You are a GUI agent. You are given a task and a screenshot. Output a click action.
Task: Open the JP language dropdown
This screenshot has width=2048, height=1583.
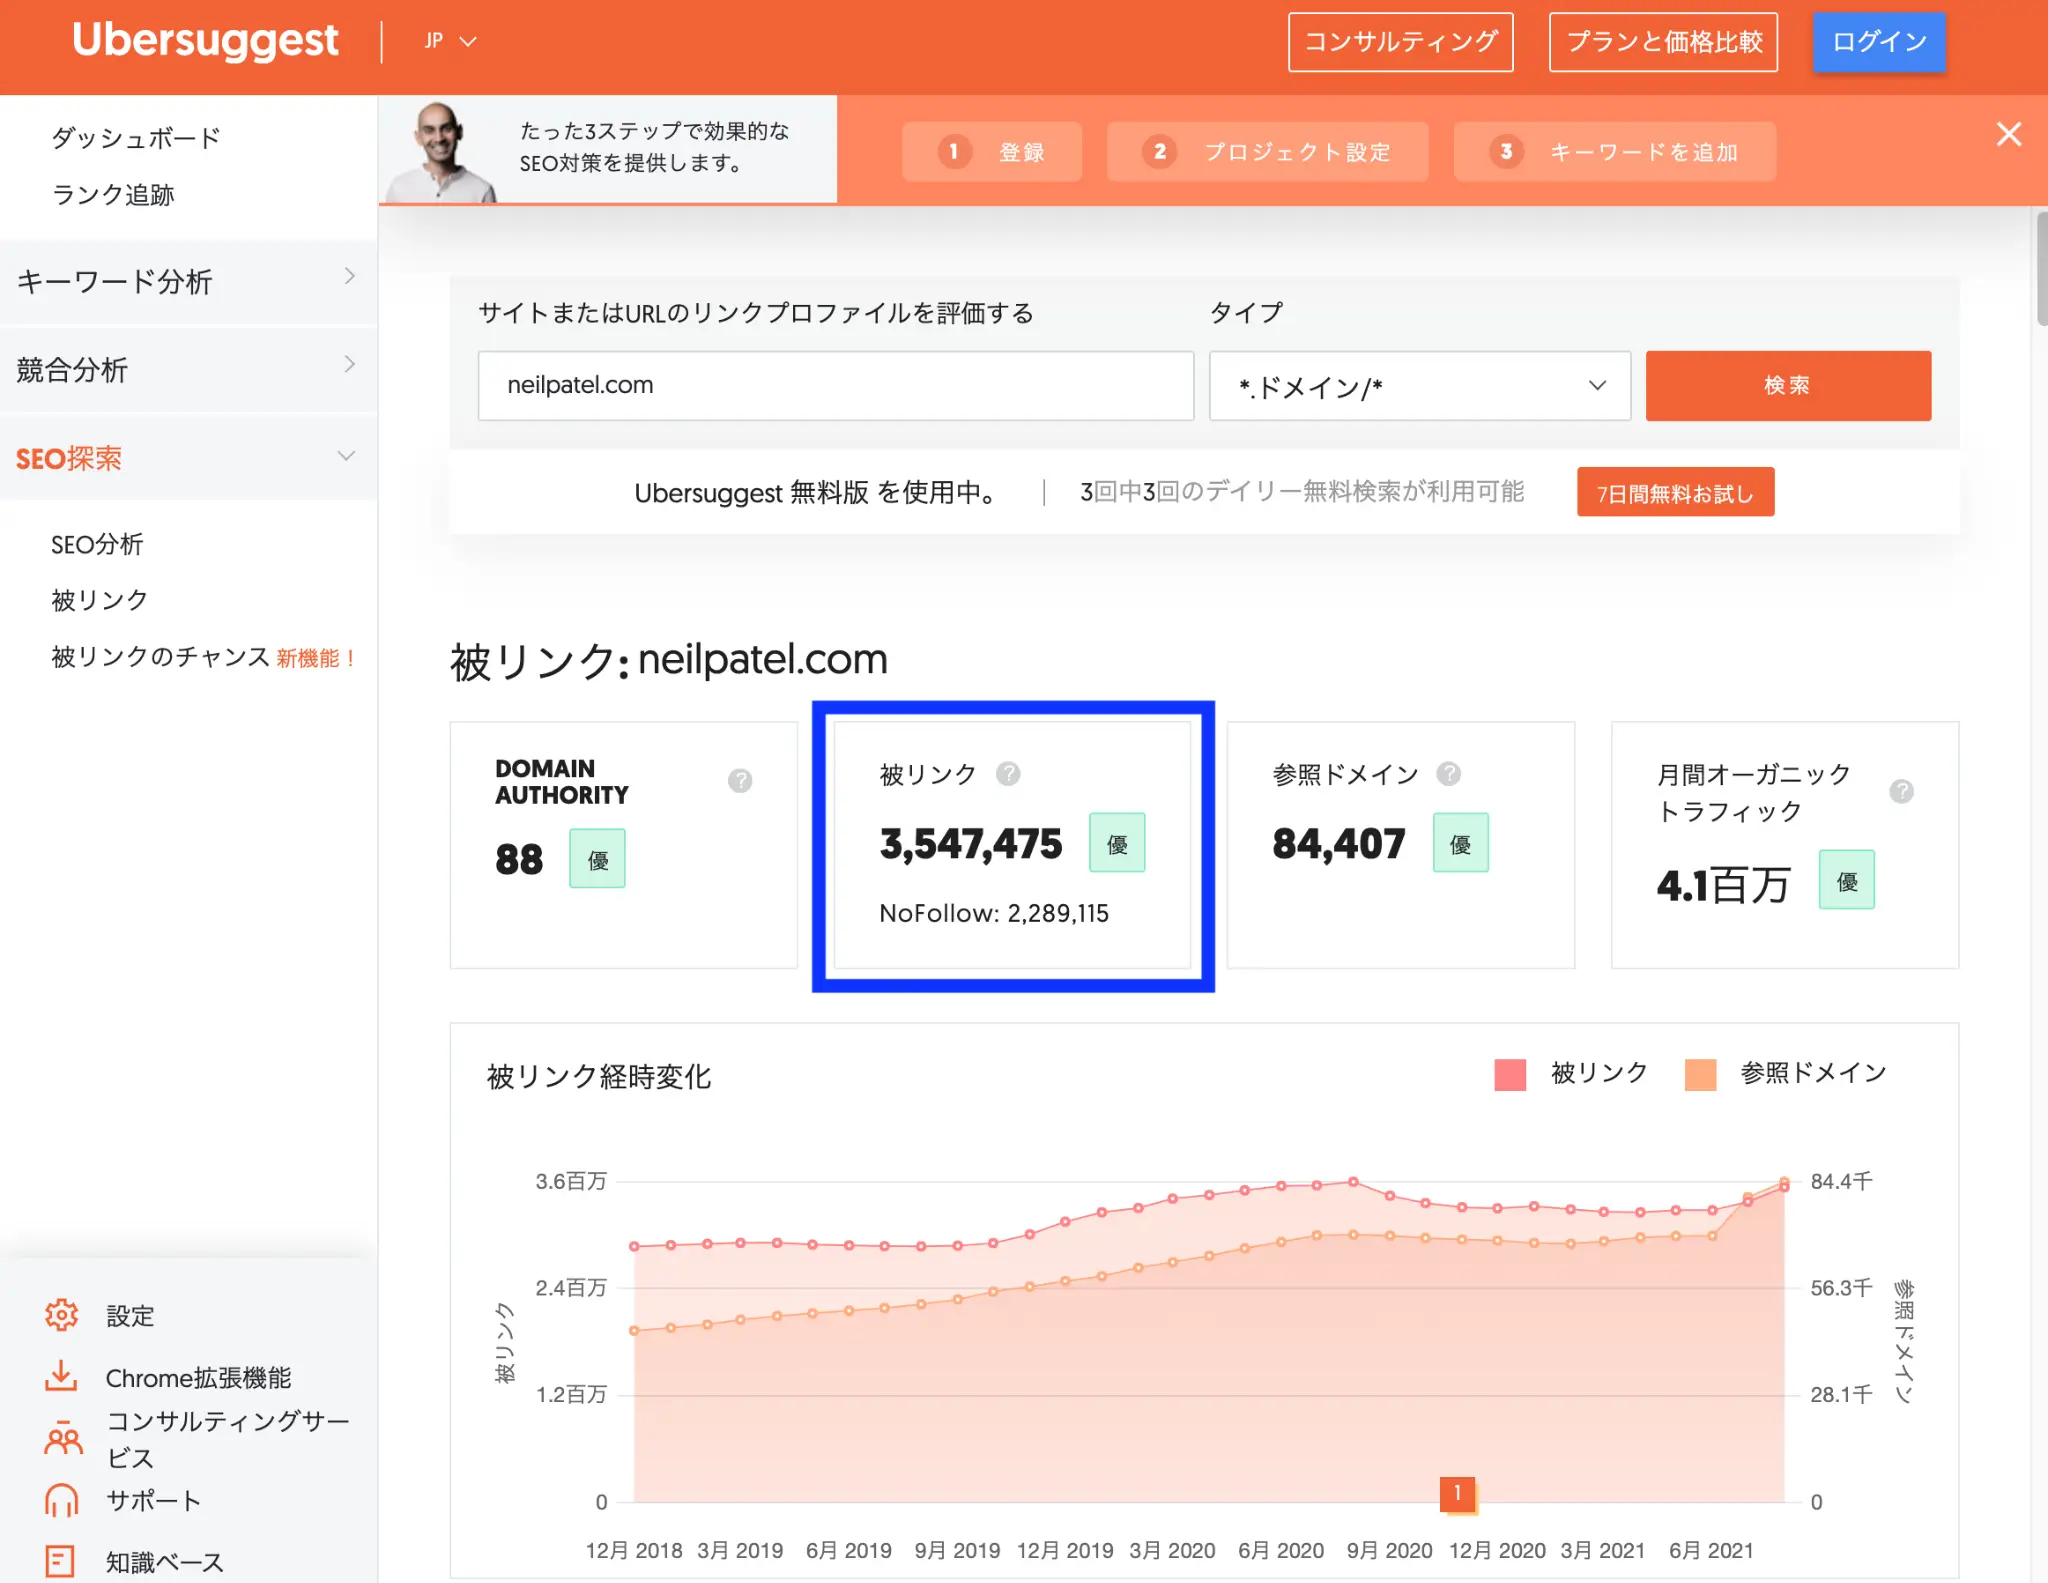click(x=448, y=41)
